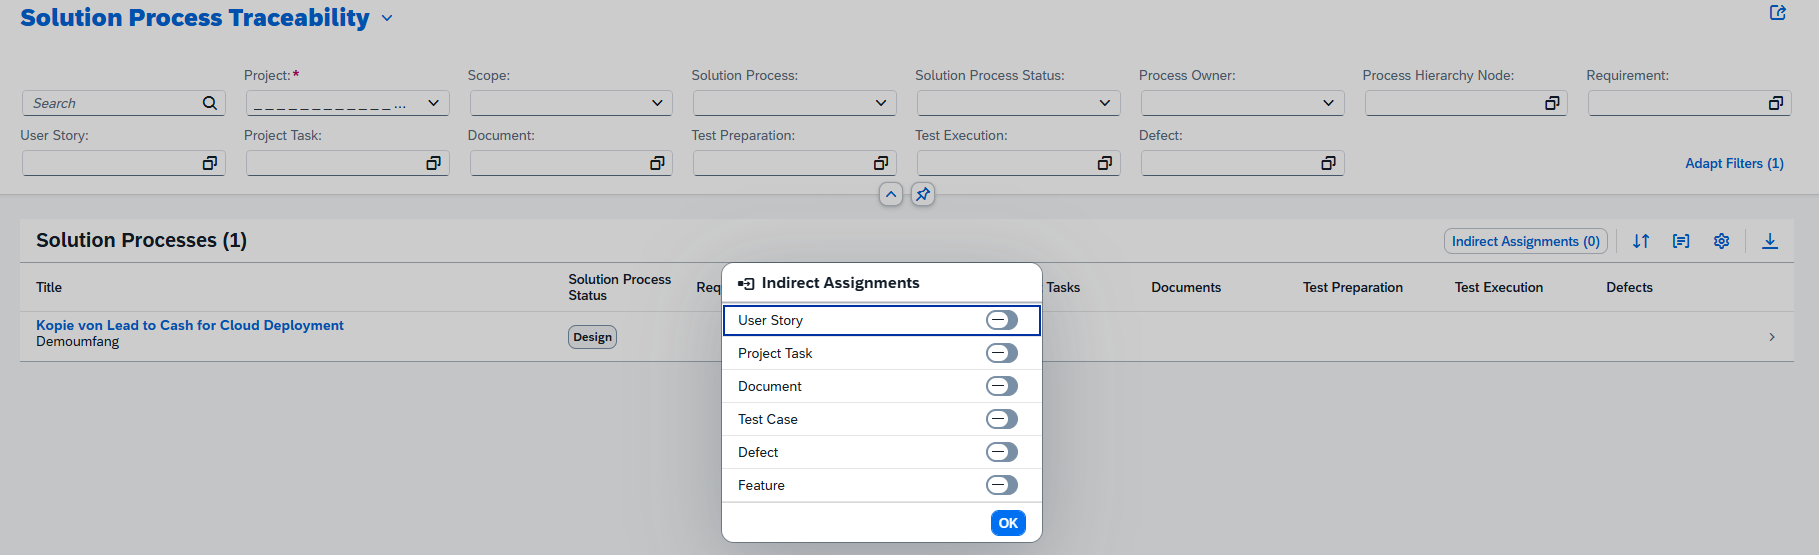
Task: Open table column settings gear
Action: [1721, 241]
